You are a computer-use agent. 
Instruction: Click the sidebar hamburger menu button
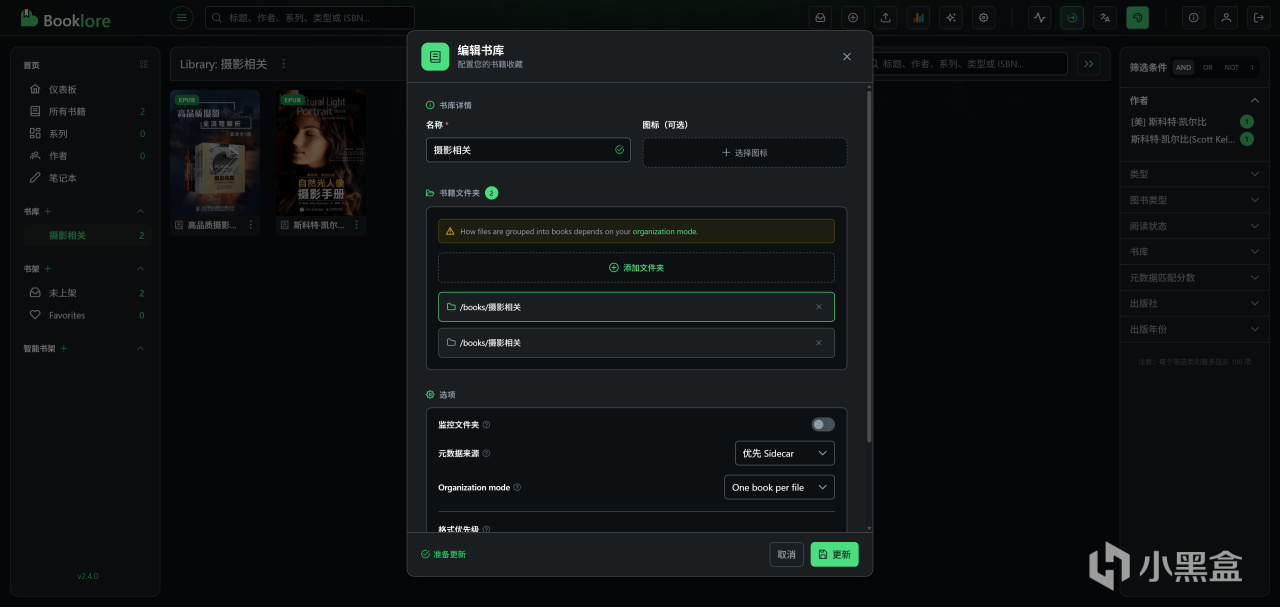coord(181,17)
